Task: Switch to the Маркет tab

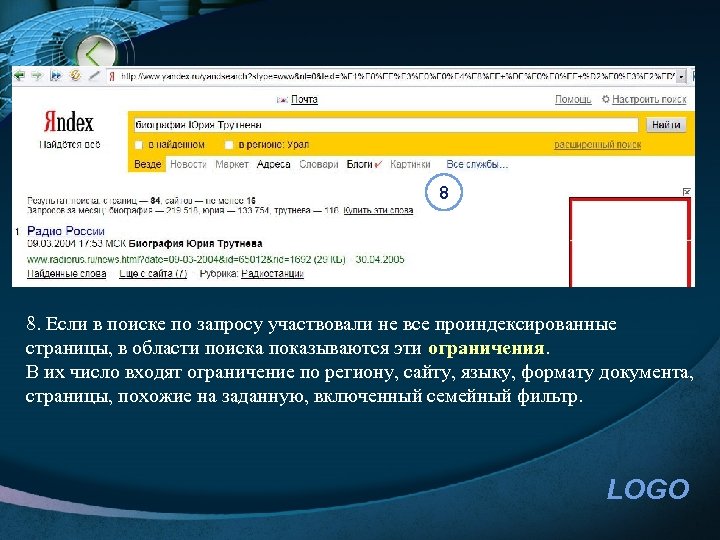Action: pyautogui.click(x=232, y=164)
